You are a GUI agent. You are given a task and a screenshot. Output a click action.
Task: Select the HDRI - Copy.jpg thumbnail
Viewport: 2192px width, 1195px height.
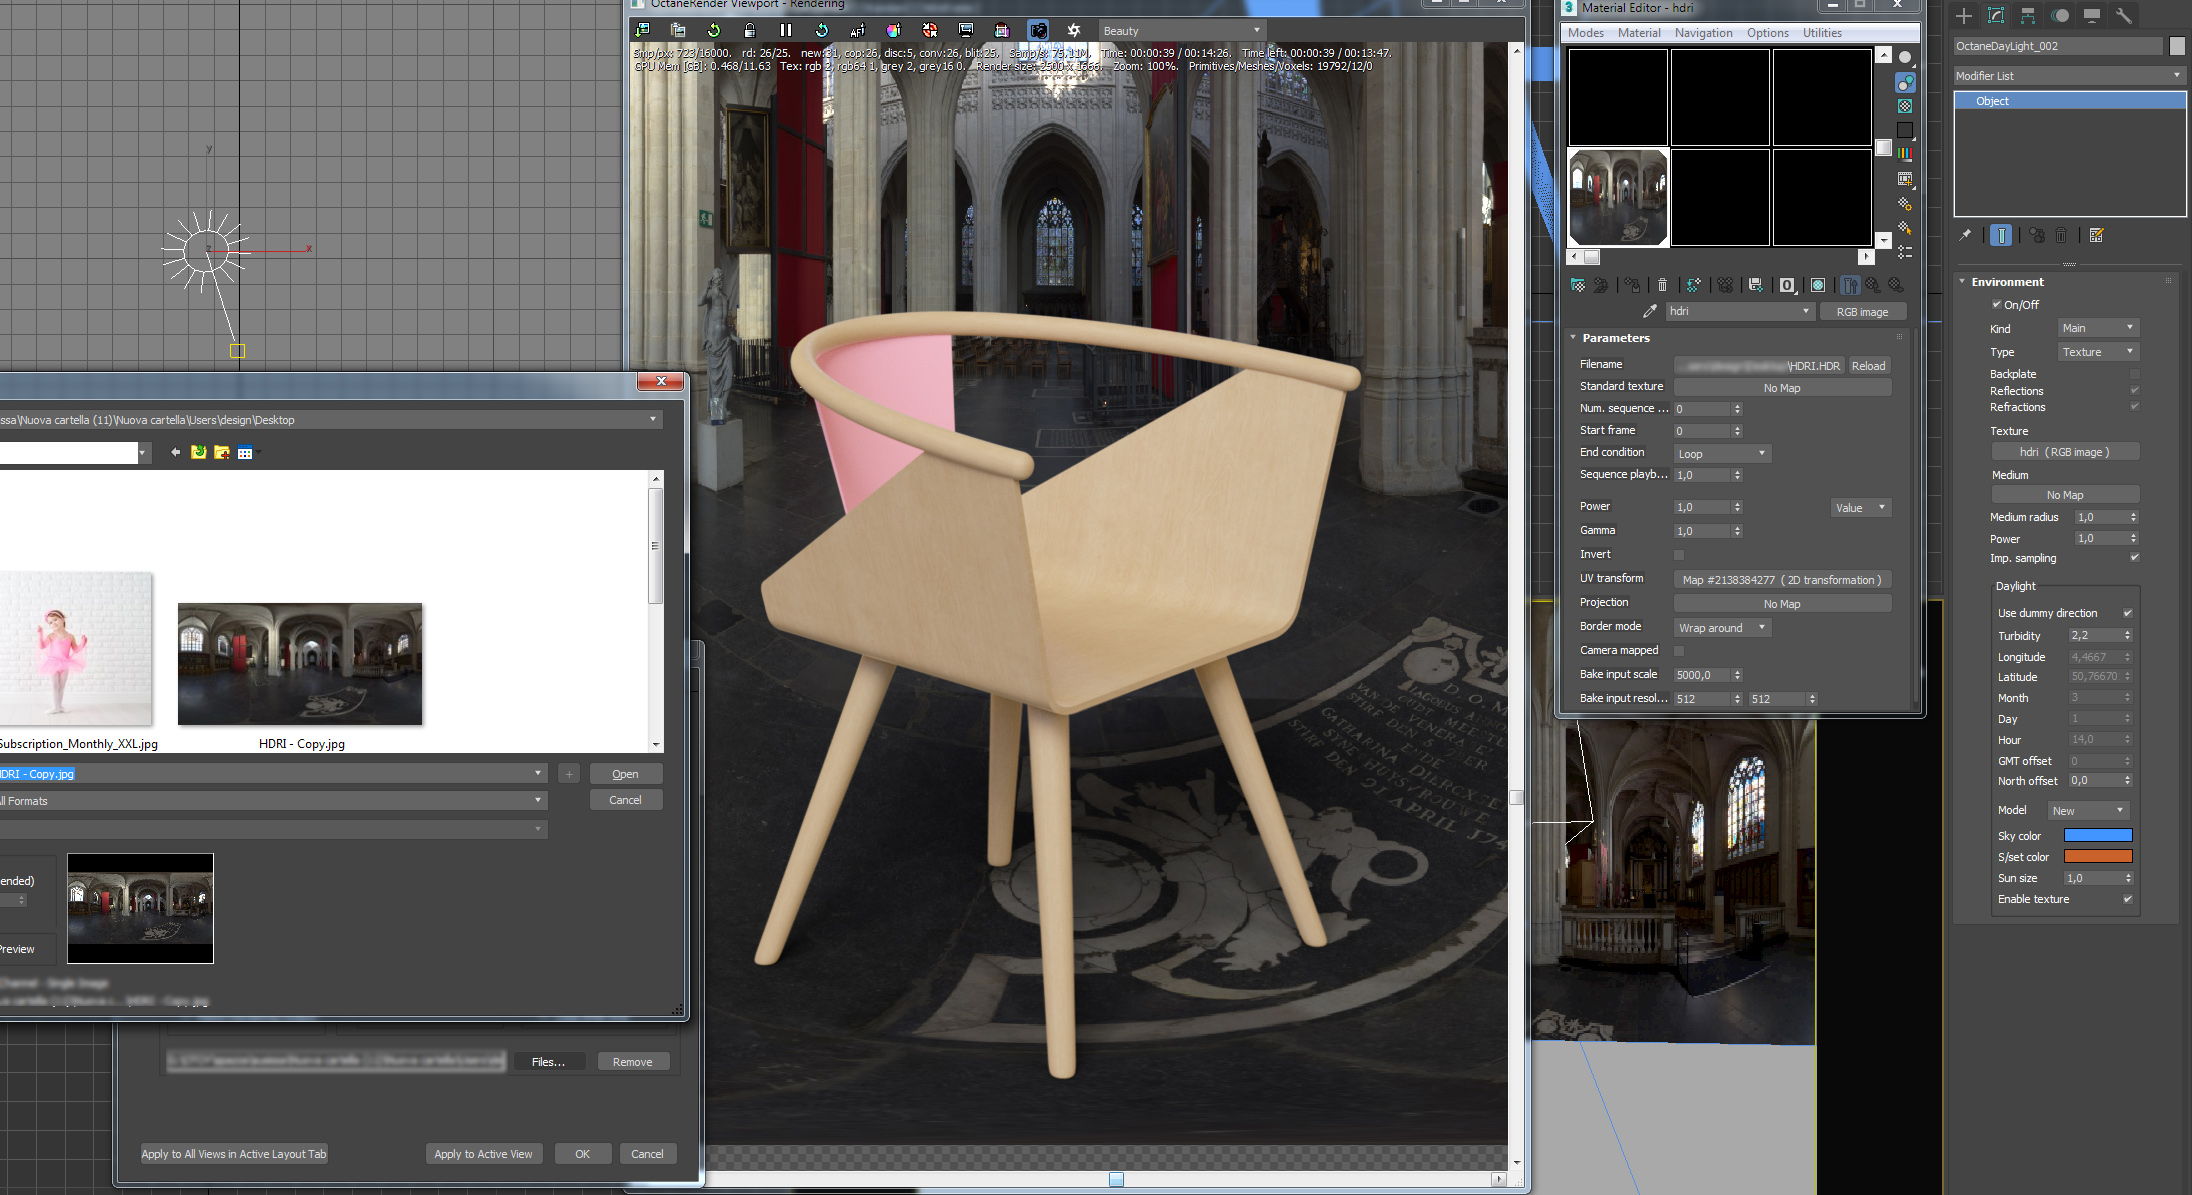coord(300,664)
